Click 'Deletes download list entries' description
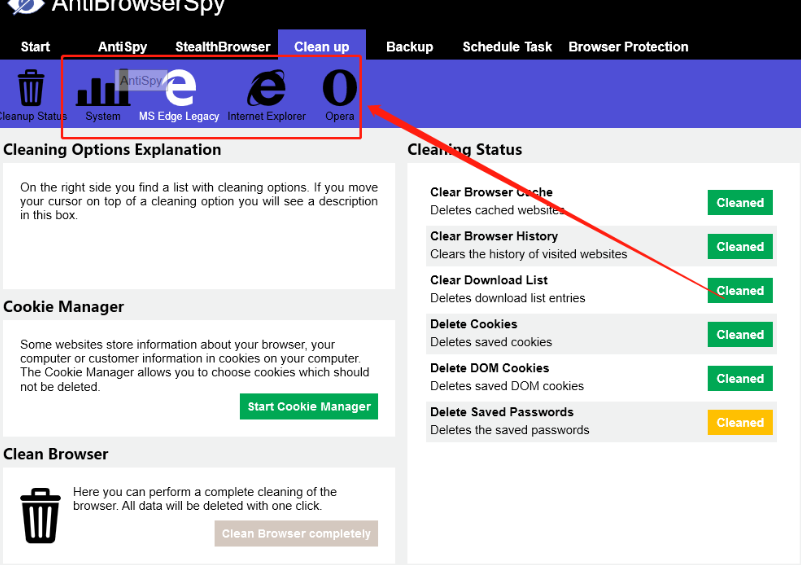Viewport: 801px width, 565px height. click(x=508, y=298)
